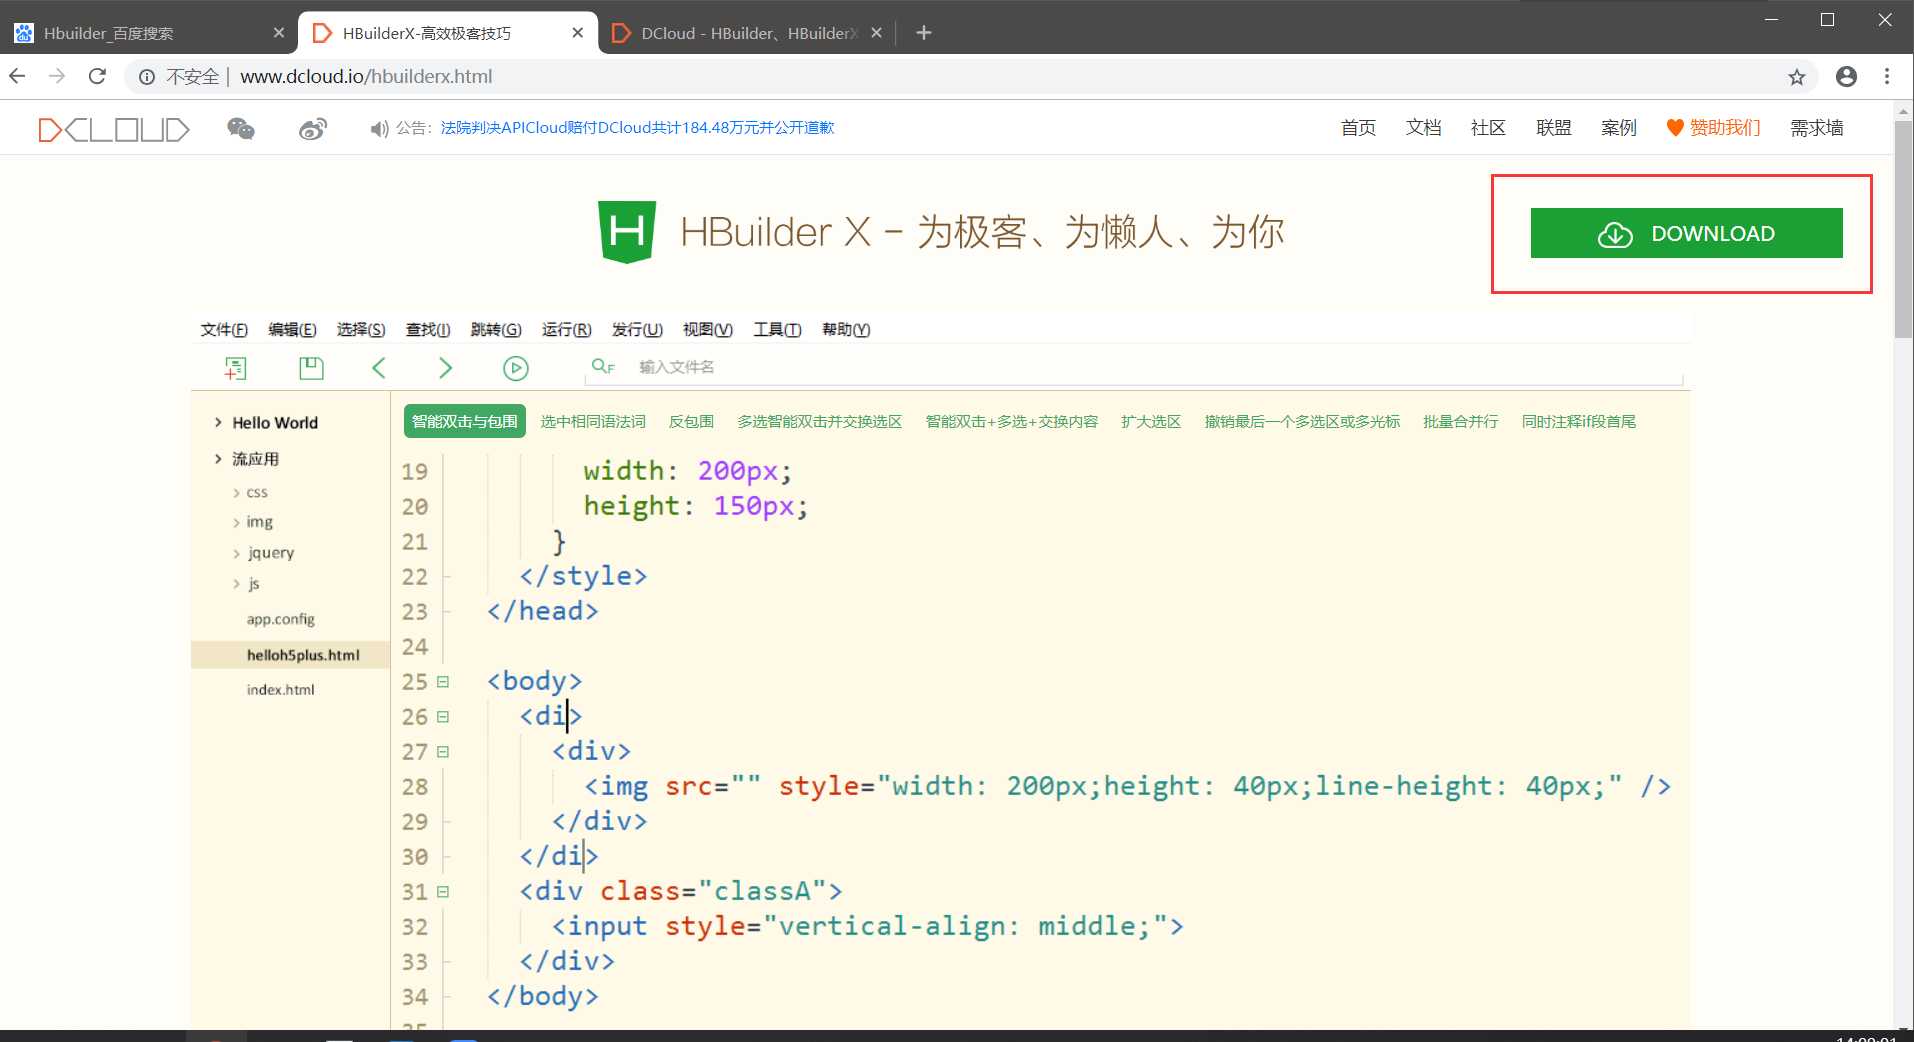
Task: Open the 发行(U) menu
Action: pos(637,330)
